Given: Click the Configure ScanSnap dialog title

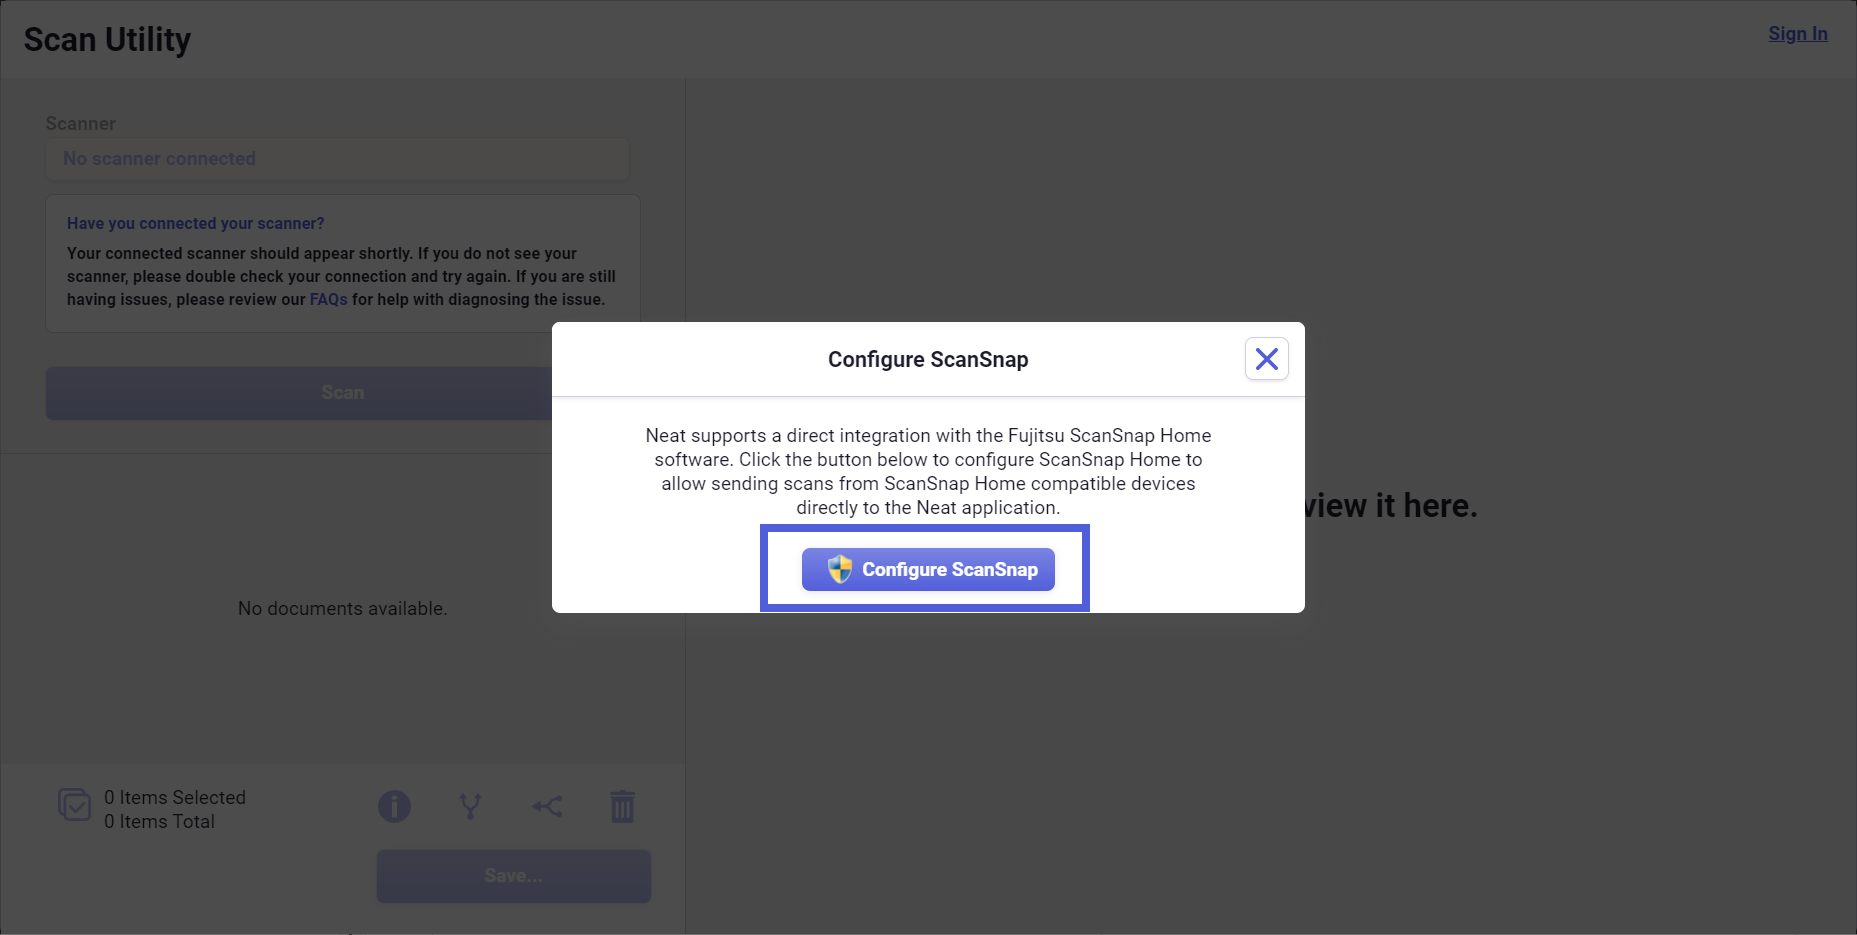Looking at the screenshot, I should (928, 359).
